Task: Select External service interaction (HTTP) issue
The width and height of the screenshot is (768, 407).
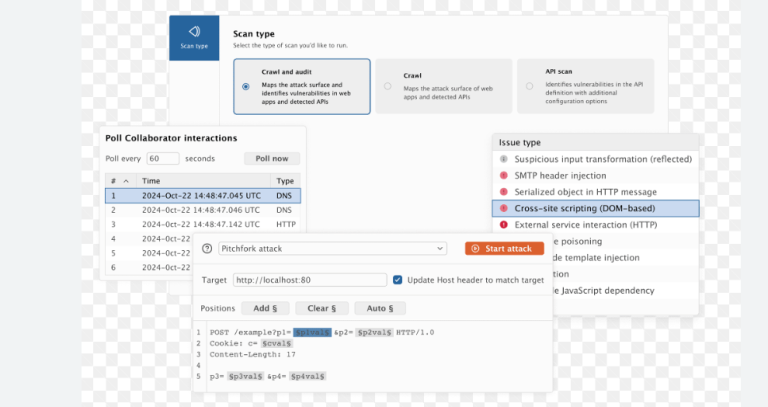Action: (596, 225)
